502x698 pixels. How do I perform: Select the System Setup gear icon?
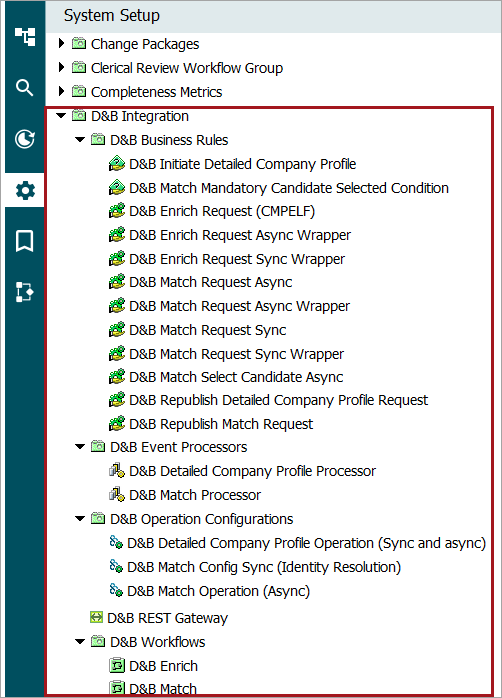point(25,191)
